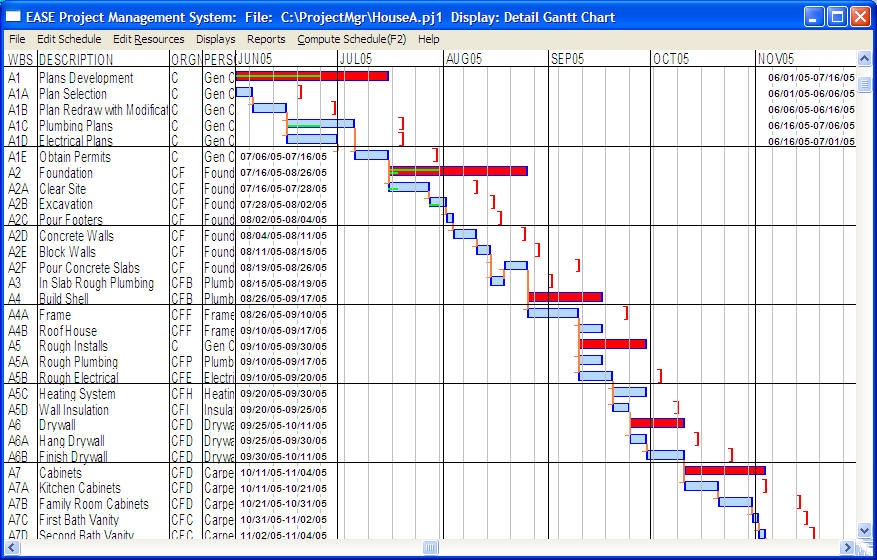Image resolution: width=877 pixels, height=560 pixels.
Task: Select the 'Roof House' description
Action: [x=68, y=331]
